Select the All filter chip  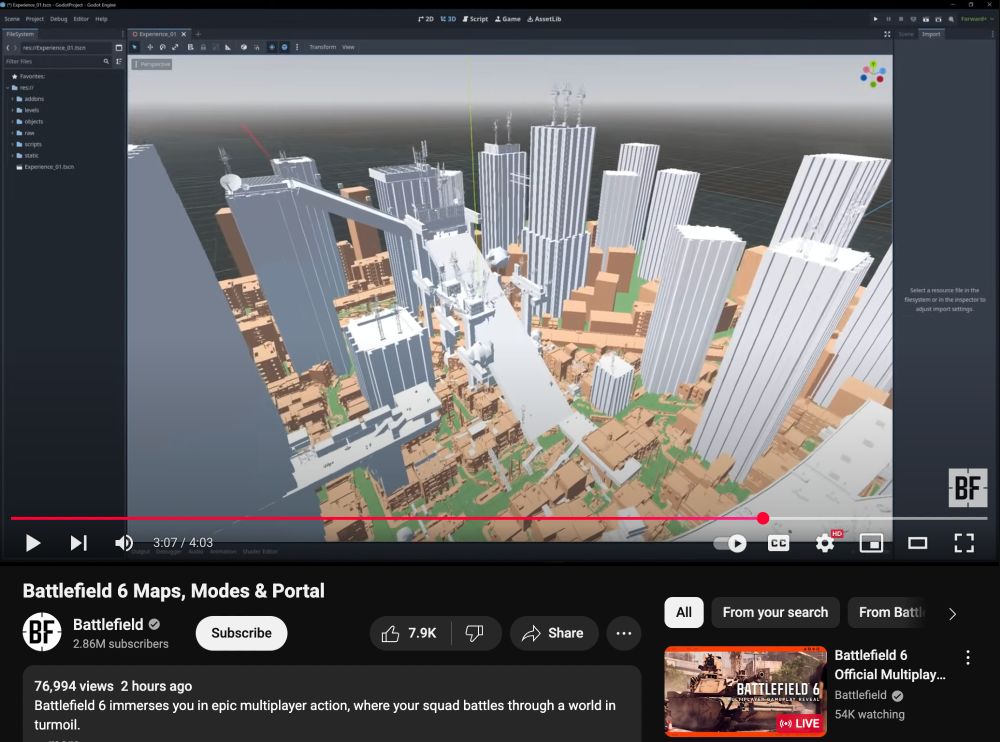click(x=684, y=612)
